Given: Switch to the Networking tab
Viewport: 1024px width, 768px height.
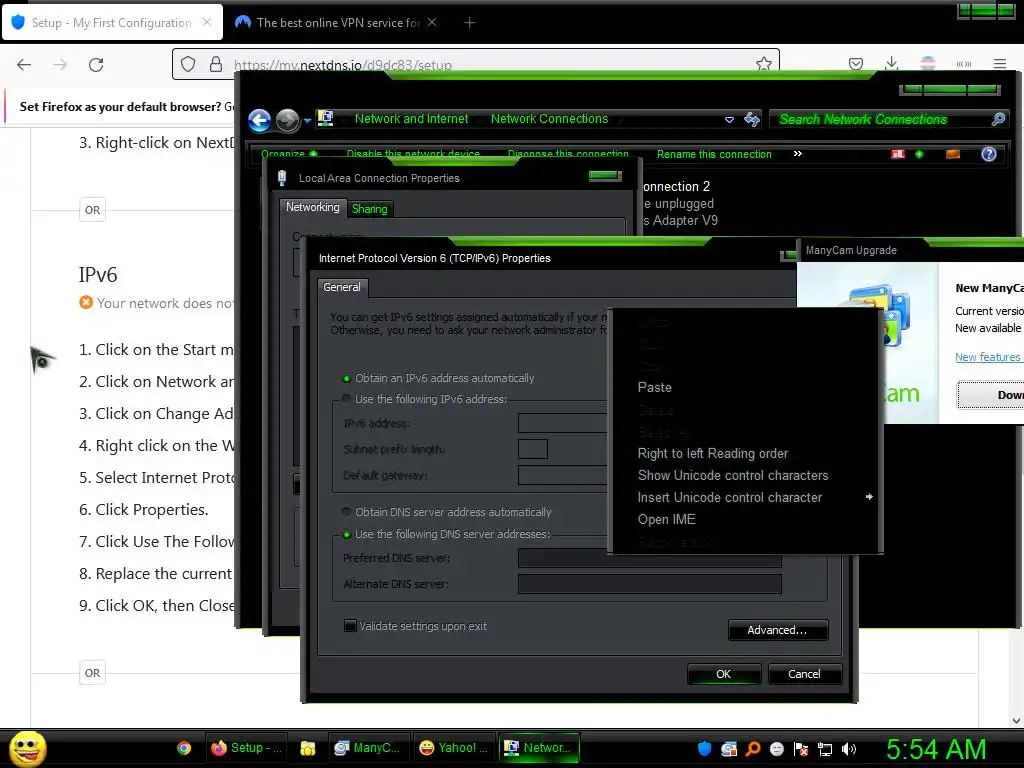Looking at the screenshot, I should pos(312,207).
